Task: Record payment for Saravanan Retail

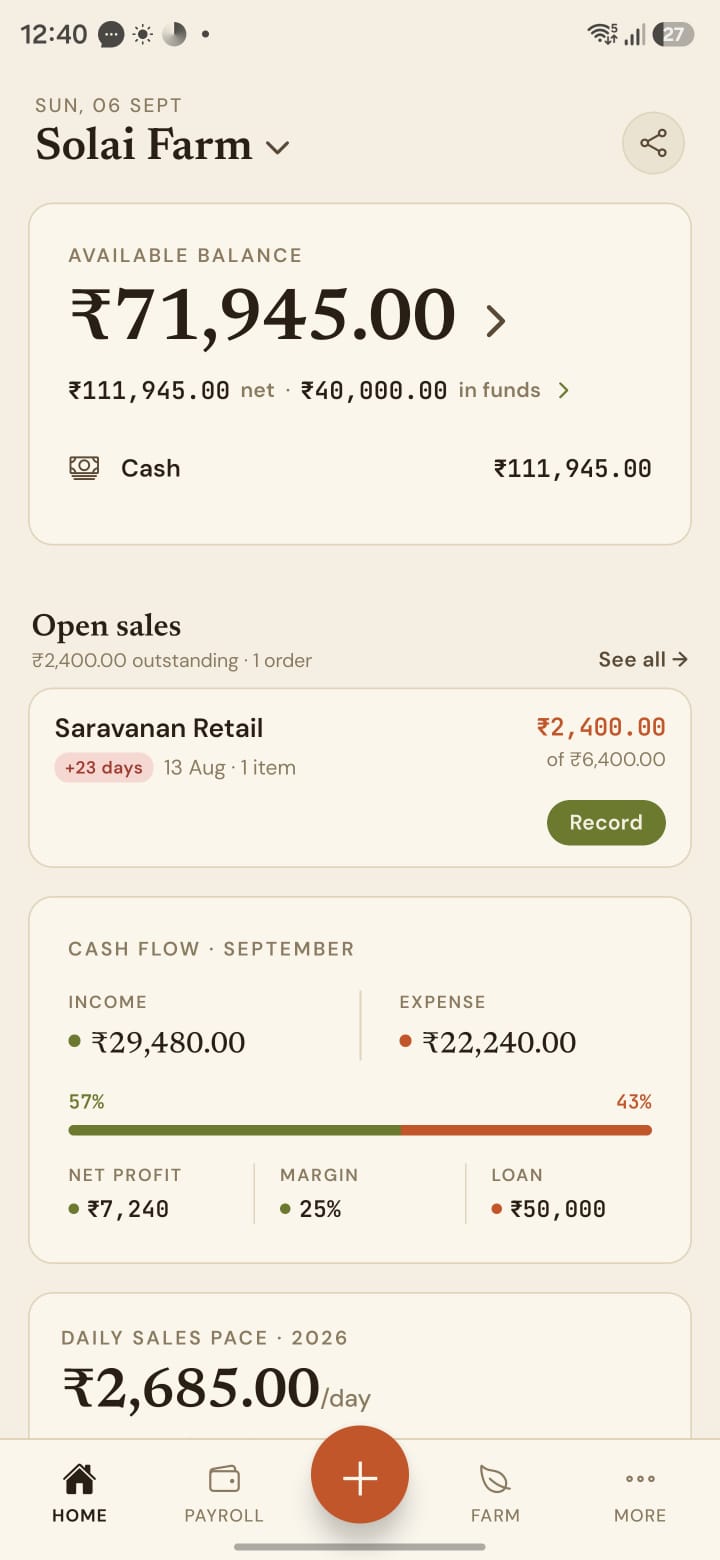Action: point(606,822)
